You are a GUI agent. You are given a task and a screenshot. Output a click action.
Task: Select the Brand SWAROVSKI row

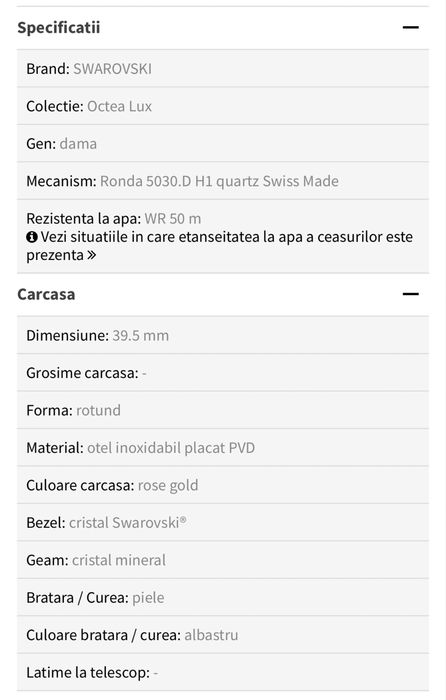click(x=223, y=68)
